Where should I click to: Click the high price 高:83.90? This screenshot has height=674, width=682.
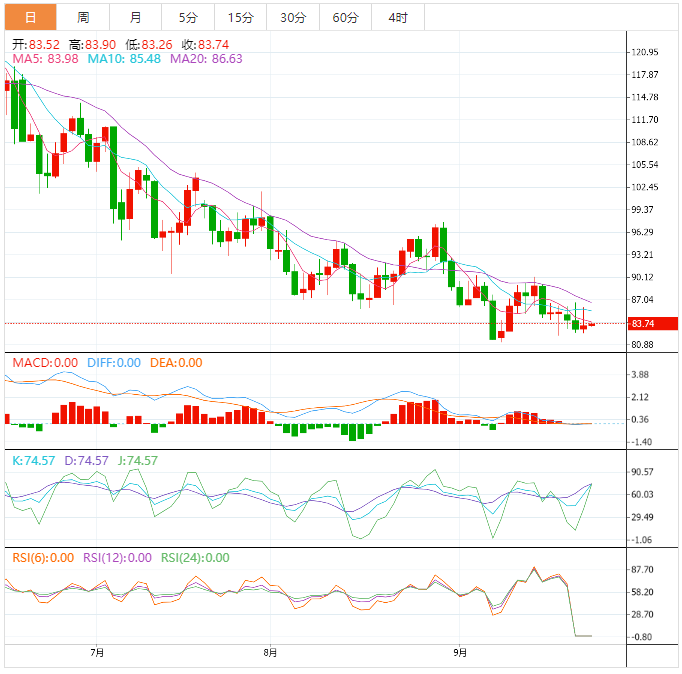(92, 44)
